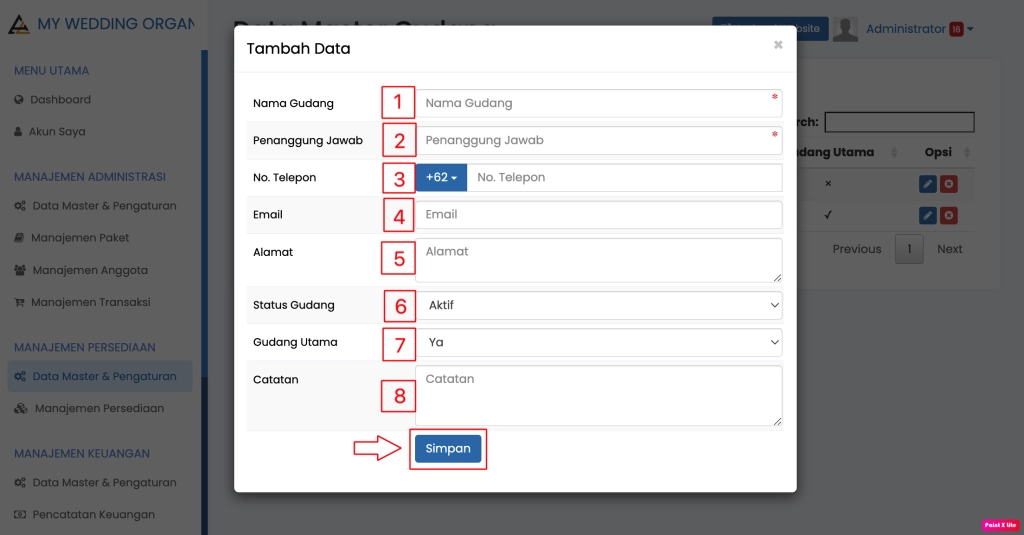
Task: Click the red delete icon in first row
Action: 949,184
